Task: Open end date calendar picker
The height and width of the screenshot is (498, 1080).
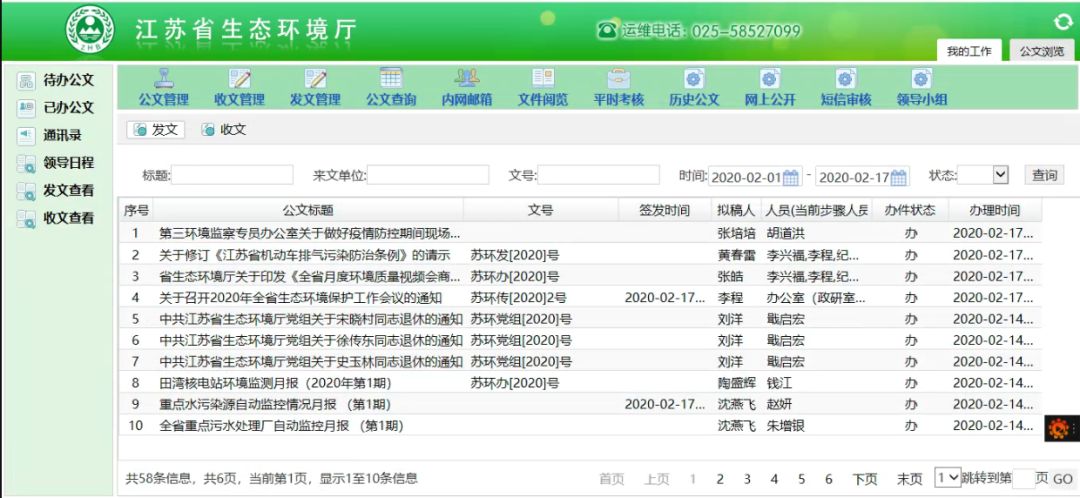Action: pos(898,177)
